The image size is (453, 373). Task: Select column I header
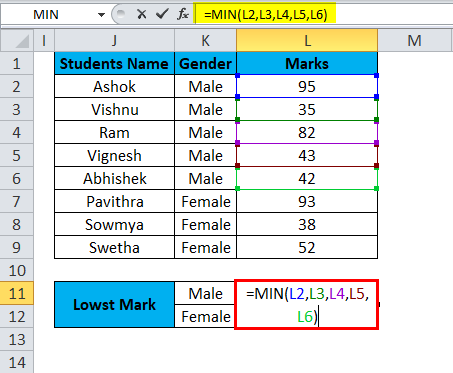coord(44,41)
